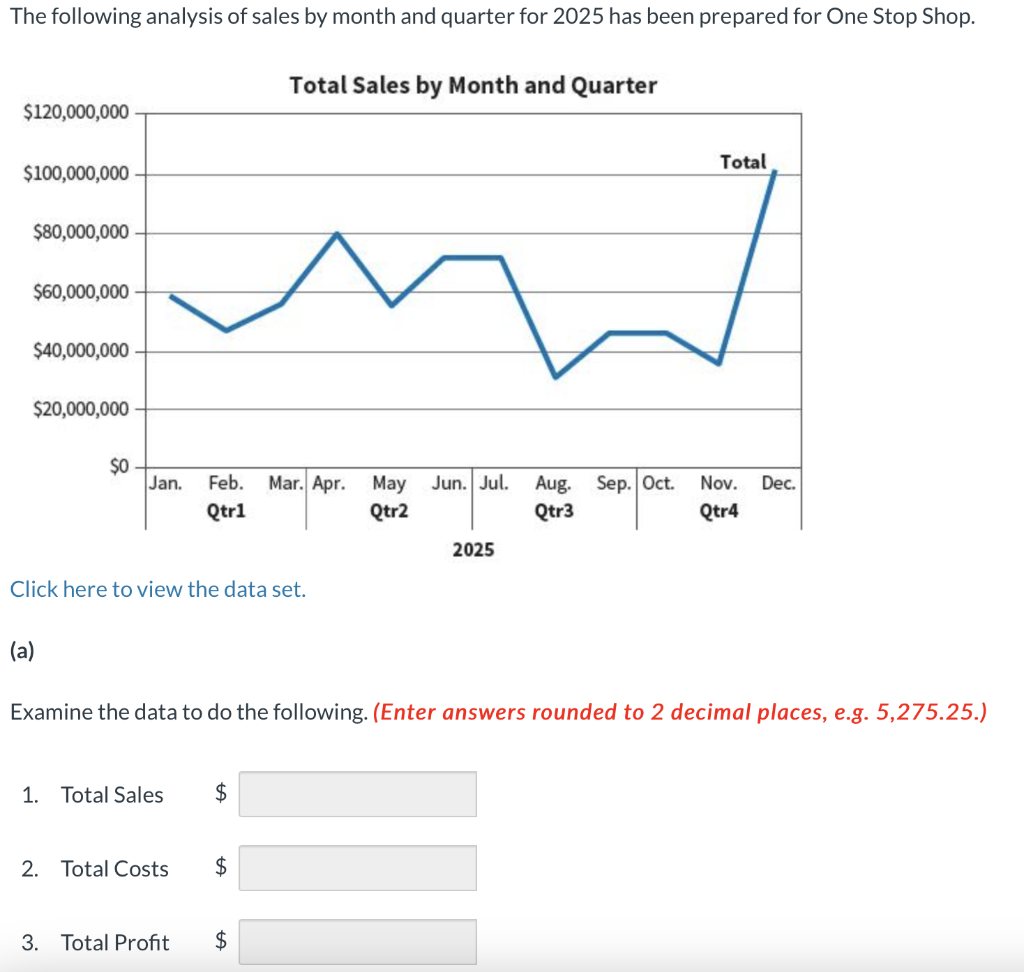
Task: Click the Total series legend label
Action: click(742, 162)
